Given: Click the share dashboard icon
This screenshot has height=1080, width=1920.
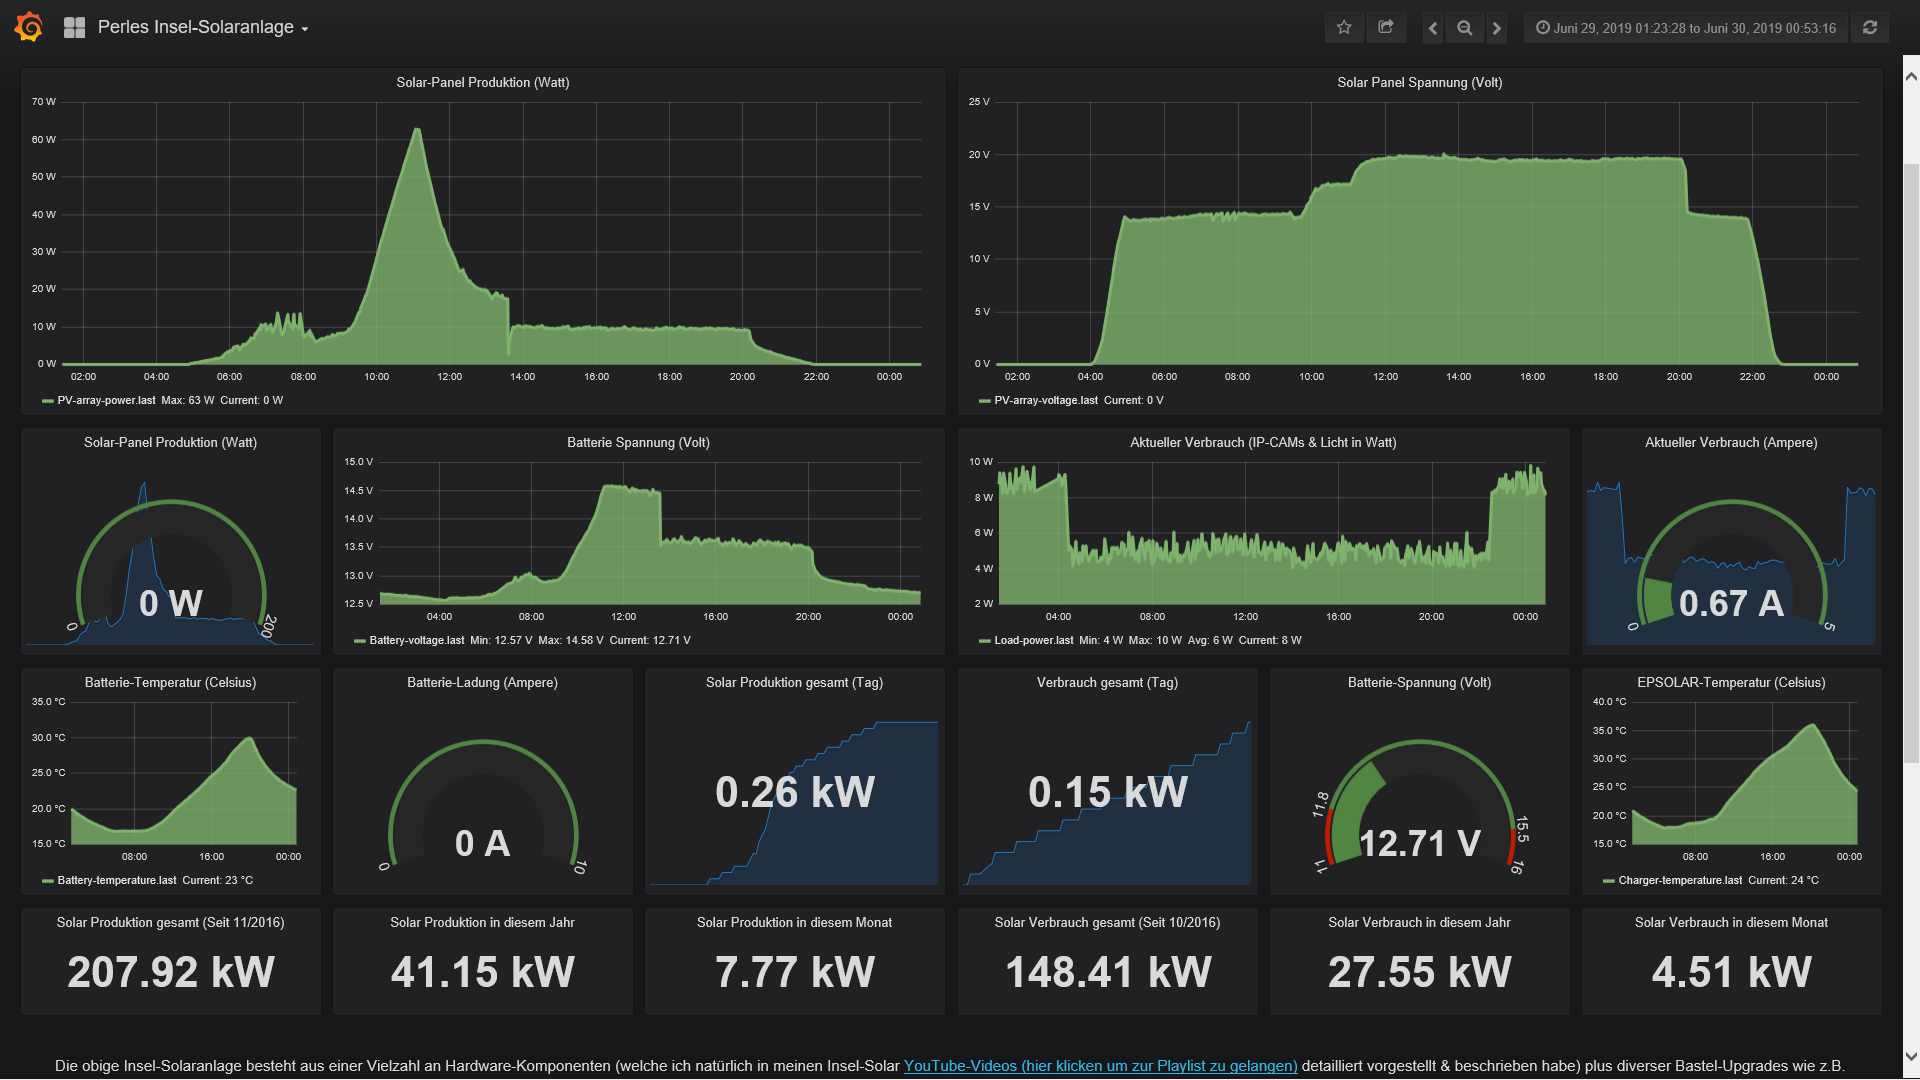Looking at the screenshot, I should [1386, 28].
